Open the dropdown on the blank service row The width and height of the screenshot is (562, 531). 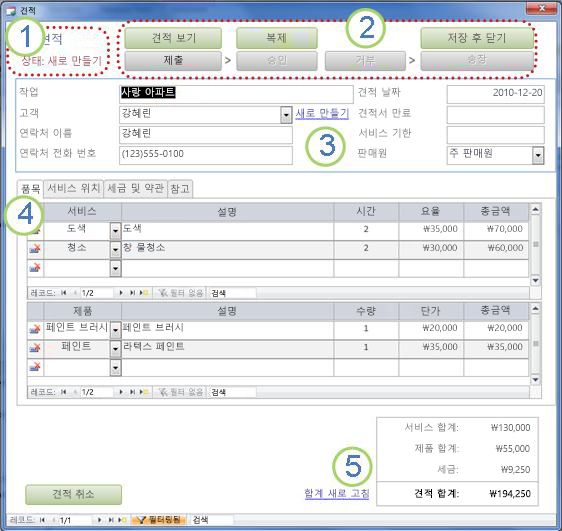[115, 268]
